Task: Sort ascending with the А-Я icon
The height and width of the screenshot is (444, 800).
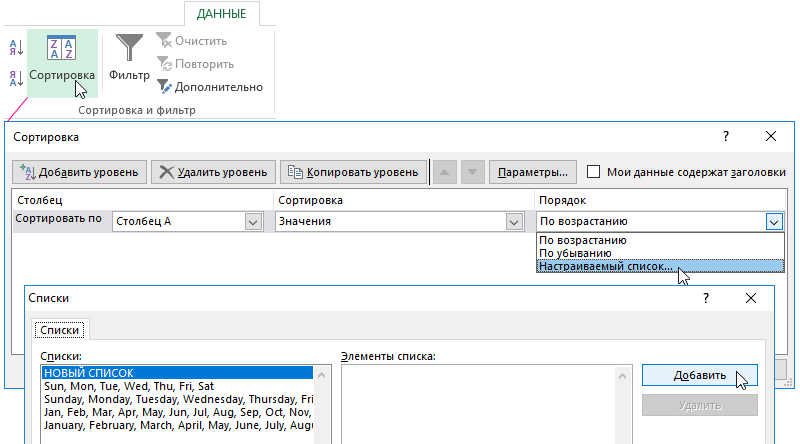Action: 16,48
